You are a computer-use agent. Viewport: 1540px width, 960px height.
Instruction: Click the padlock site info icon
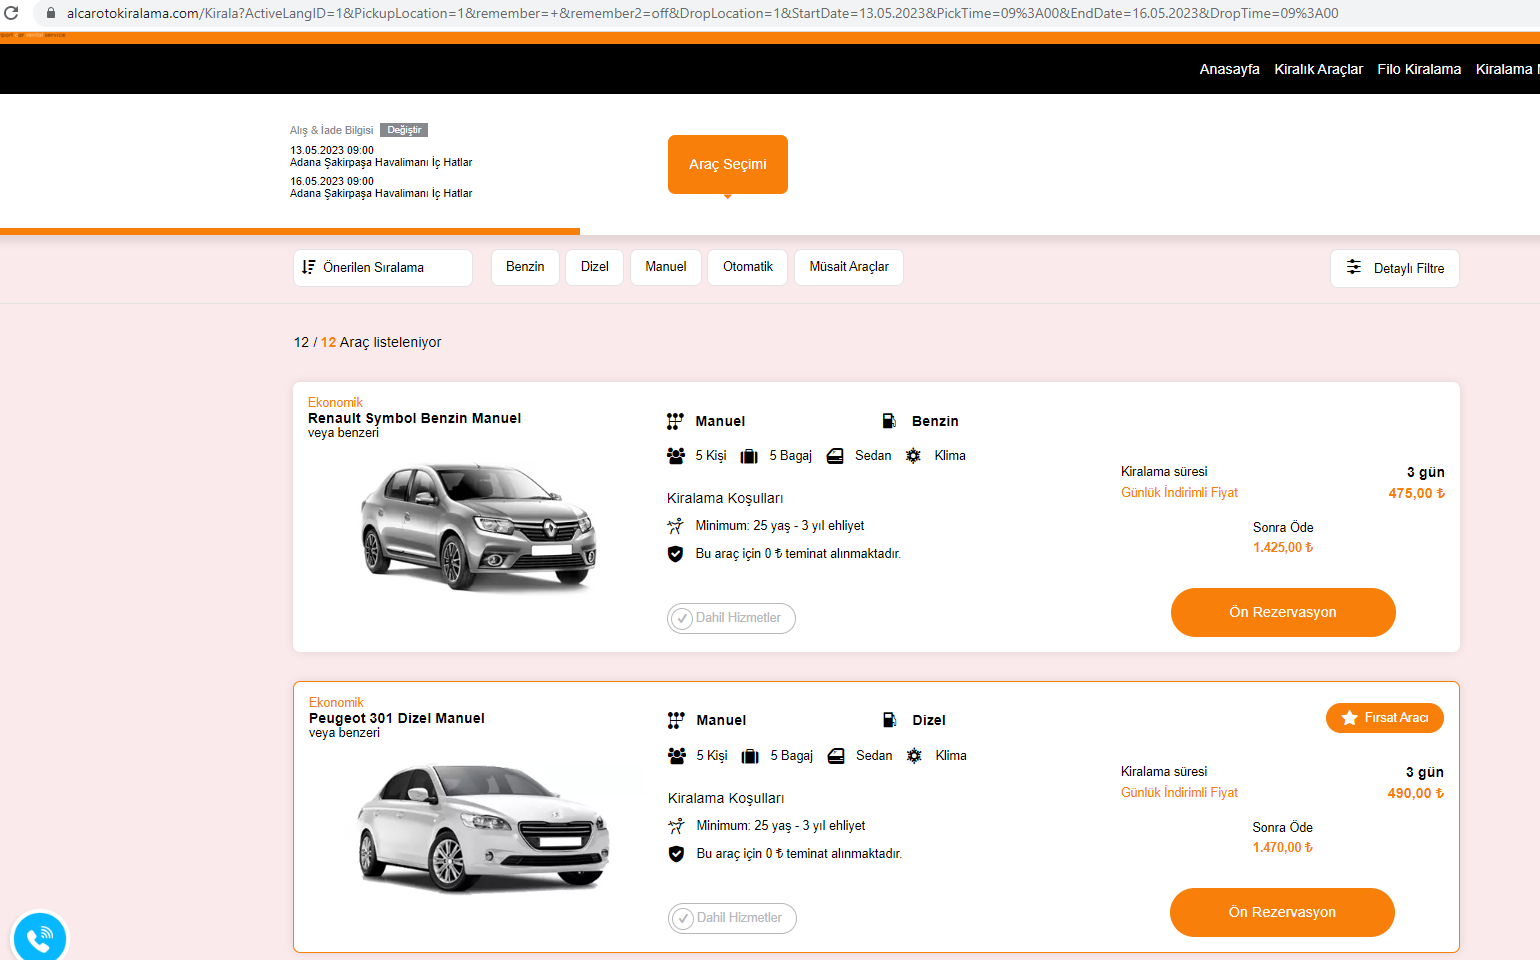click(51, 13)
